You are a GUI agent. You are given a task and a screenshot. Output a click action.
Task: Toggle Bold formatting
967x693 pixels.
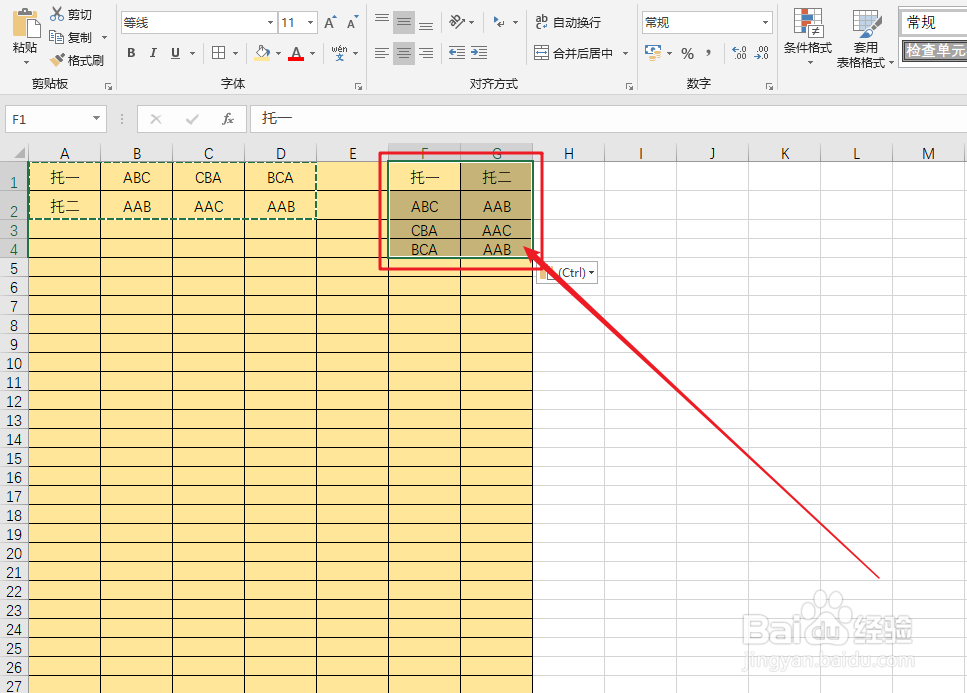131,53
